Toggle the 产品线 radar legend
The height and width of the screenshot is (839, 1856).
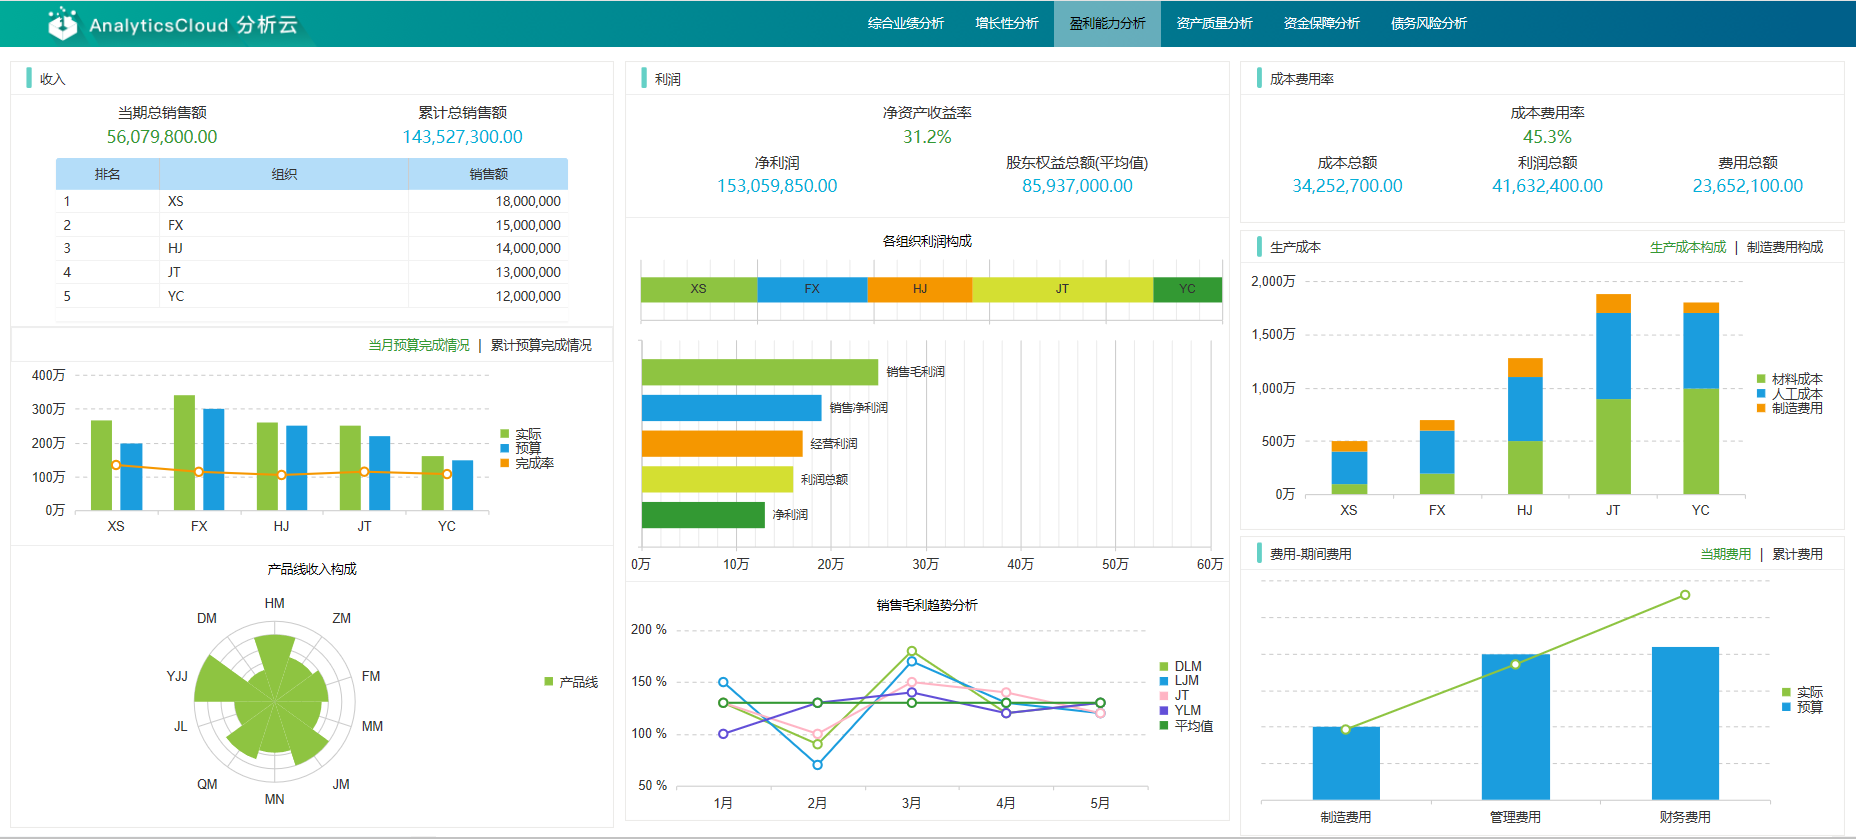click(x=571, y=682)
